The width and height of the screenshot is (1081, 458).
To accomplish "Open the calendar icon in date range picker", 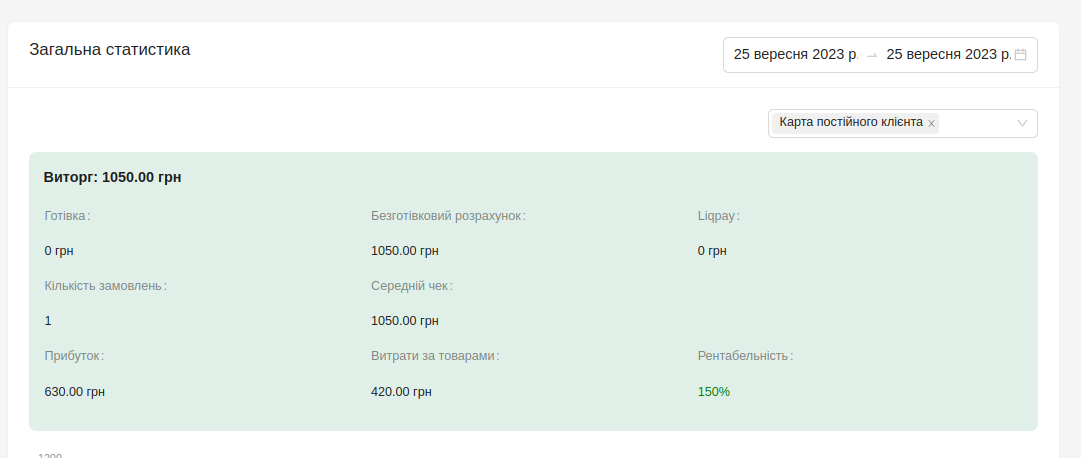I will coord(1021,54).
